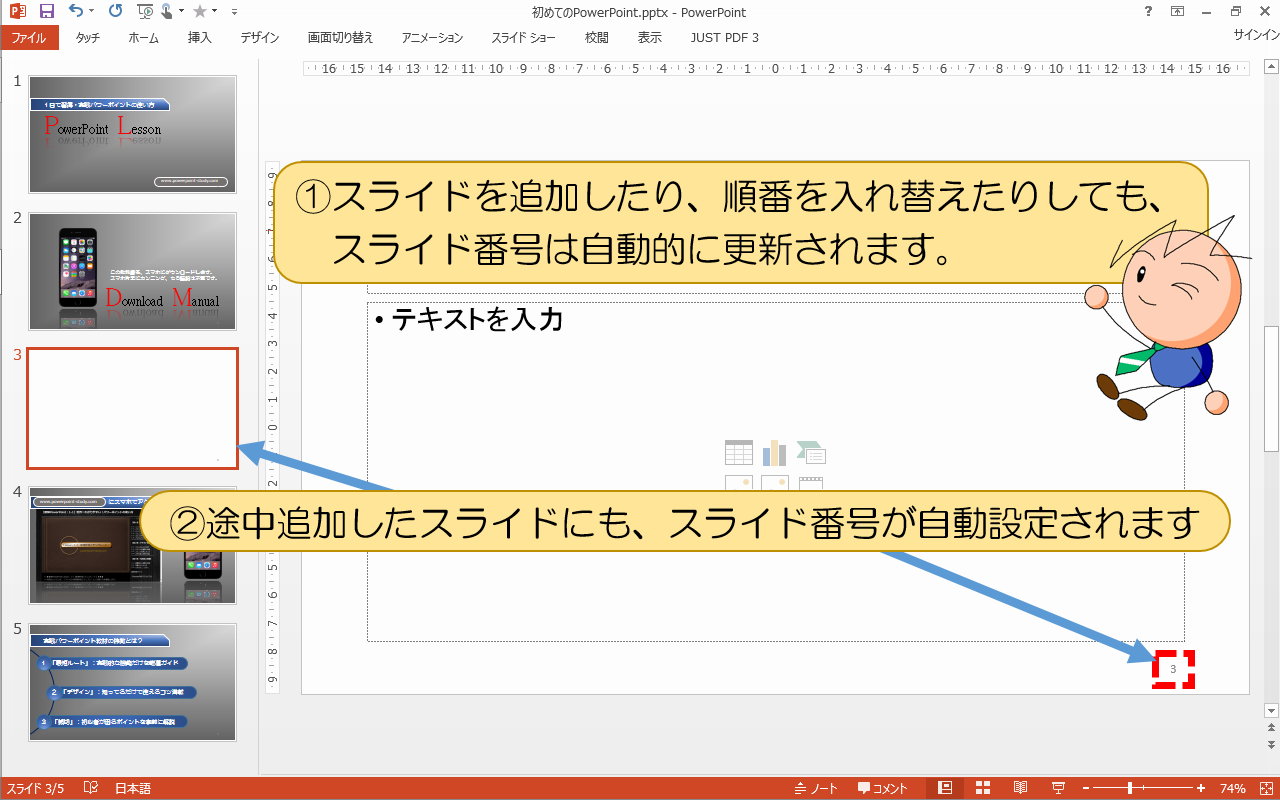Screen dimensions: 1280x800
Task: Click zoom in plus button
Action: point(1201,788)
